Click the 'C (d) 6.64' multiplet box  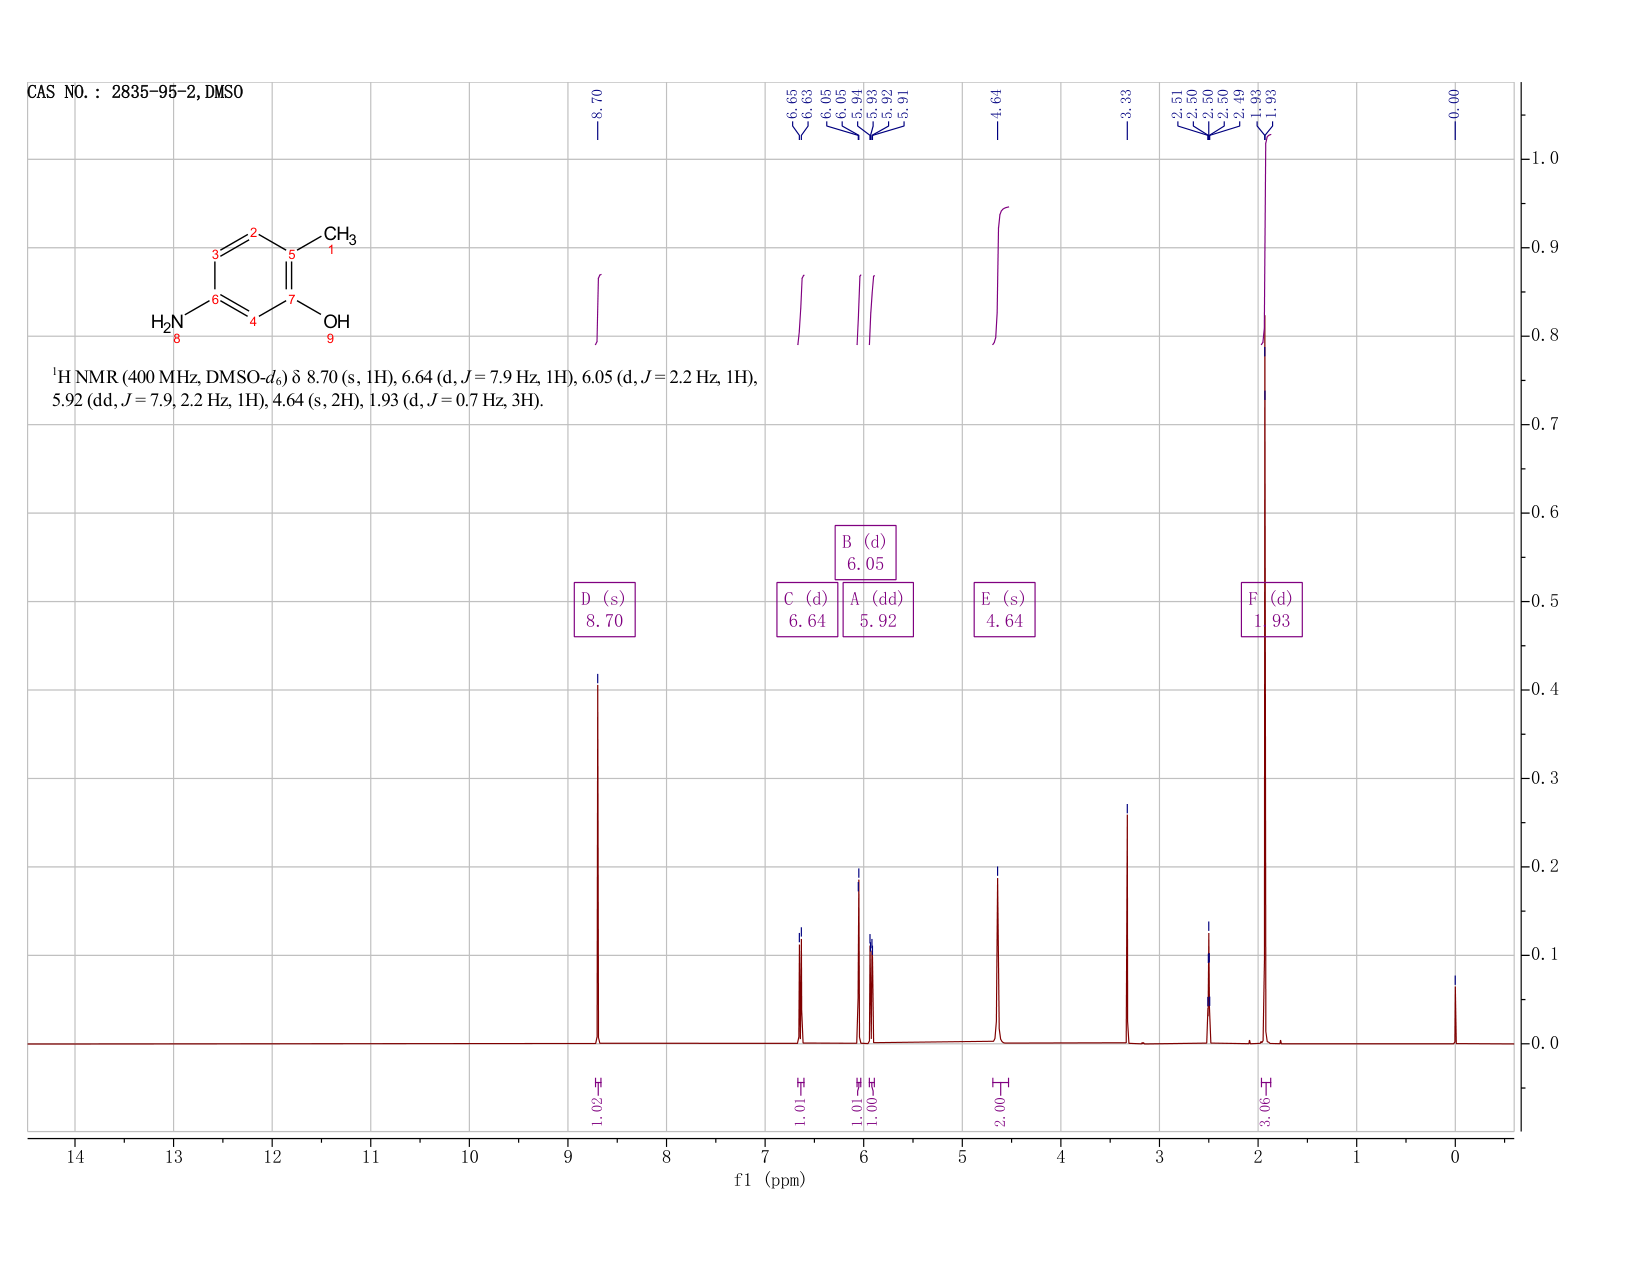[807, 609]
